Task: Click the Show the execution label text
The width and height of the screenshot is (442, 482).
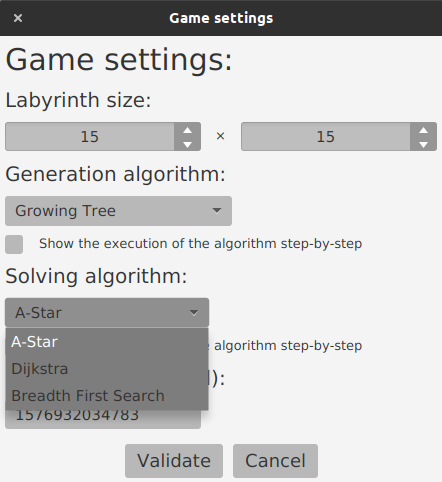Action: 200,244
